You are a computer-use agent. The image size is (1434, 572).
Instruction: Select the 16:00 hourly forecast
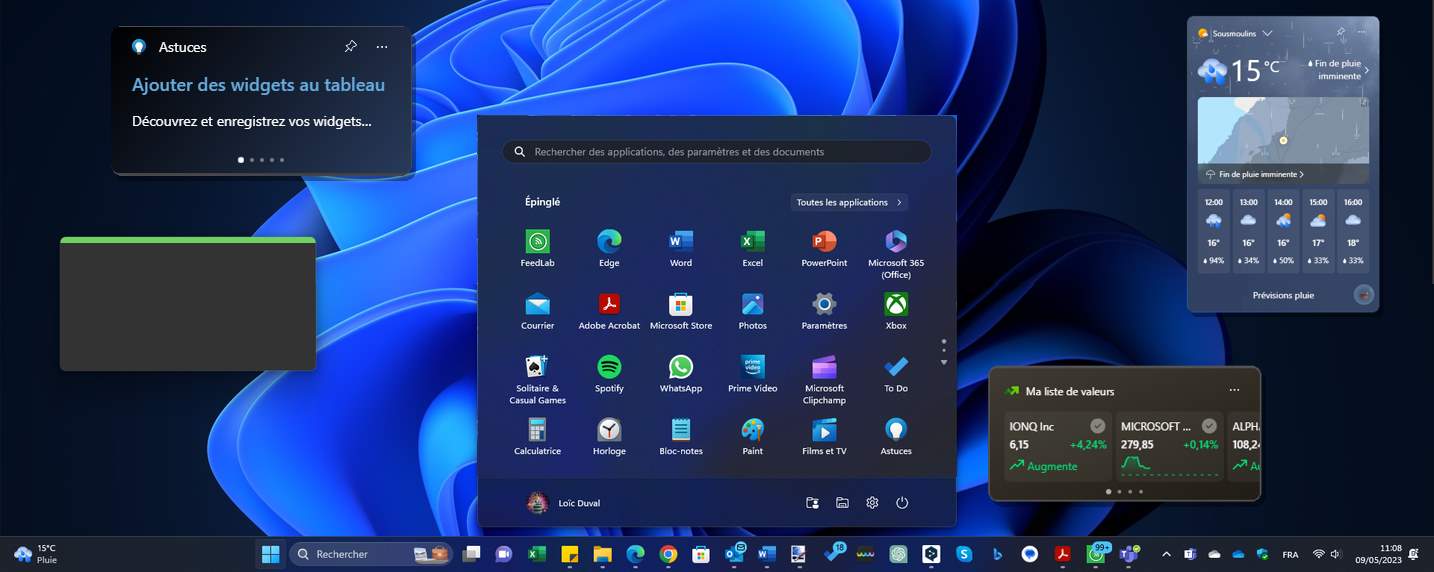1353,231
